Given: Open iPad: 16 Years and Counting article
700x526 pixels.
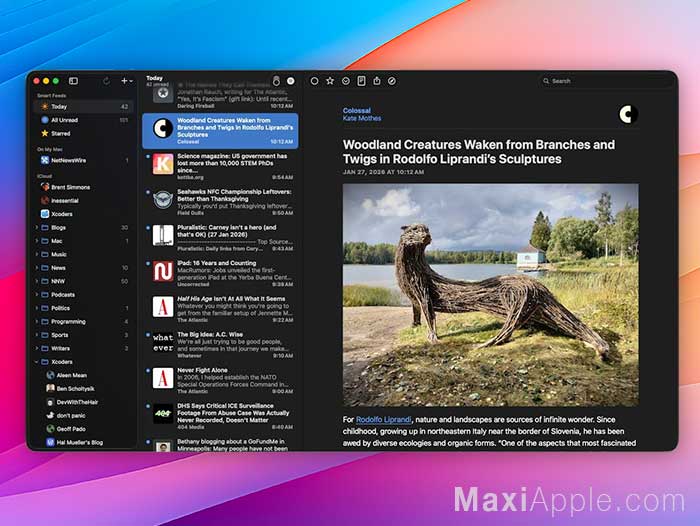Looking at the screenshot, I should [x=221, y=273].
